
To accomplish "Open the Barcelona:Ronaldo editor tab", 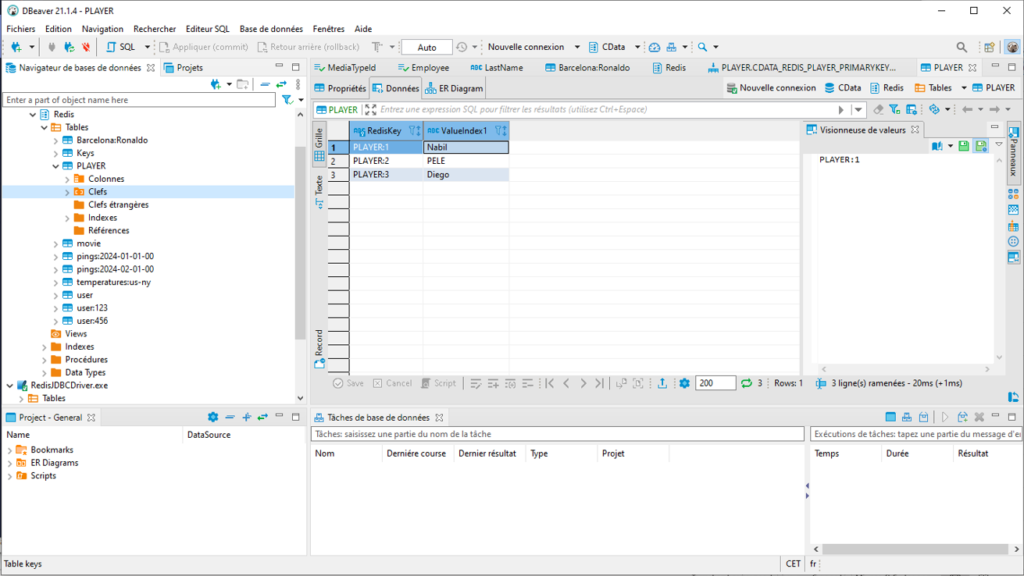I will click(587, 68).
